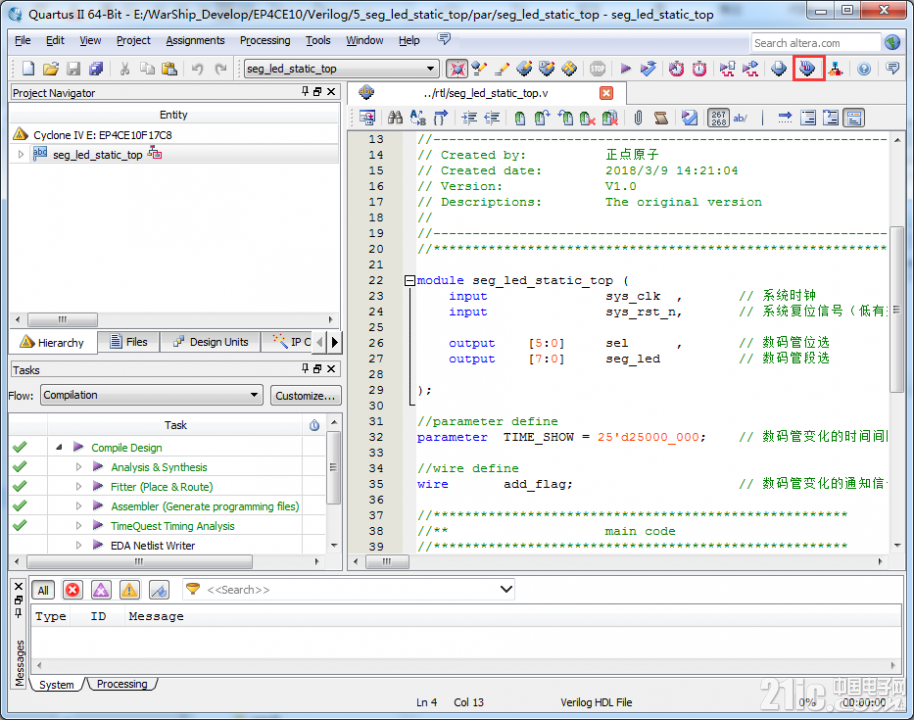Expand Analysis & Synthesis task
914x720 pixels.
pos(79,467)
